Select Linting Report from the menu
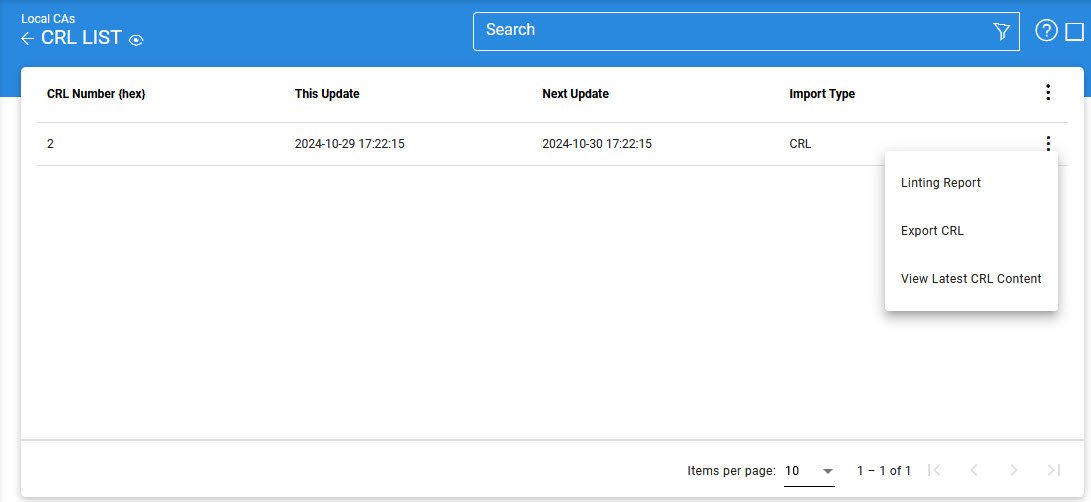This screenshot has height=502, width=1091. 940,183
